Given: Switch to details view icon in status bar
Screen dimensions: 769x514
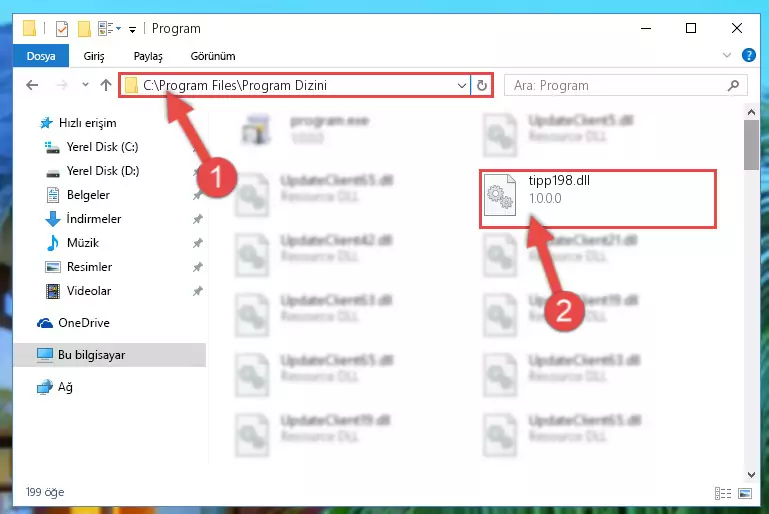Looking at the screenshot, I should tap(723, 493).
